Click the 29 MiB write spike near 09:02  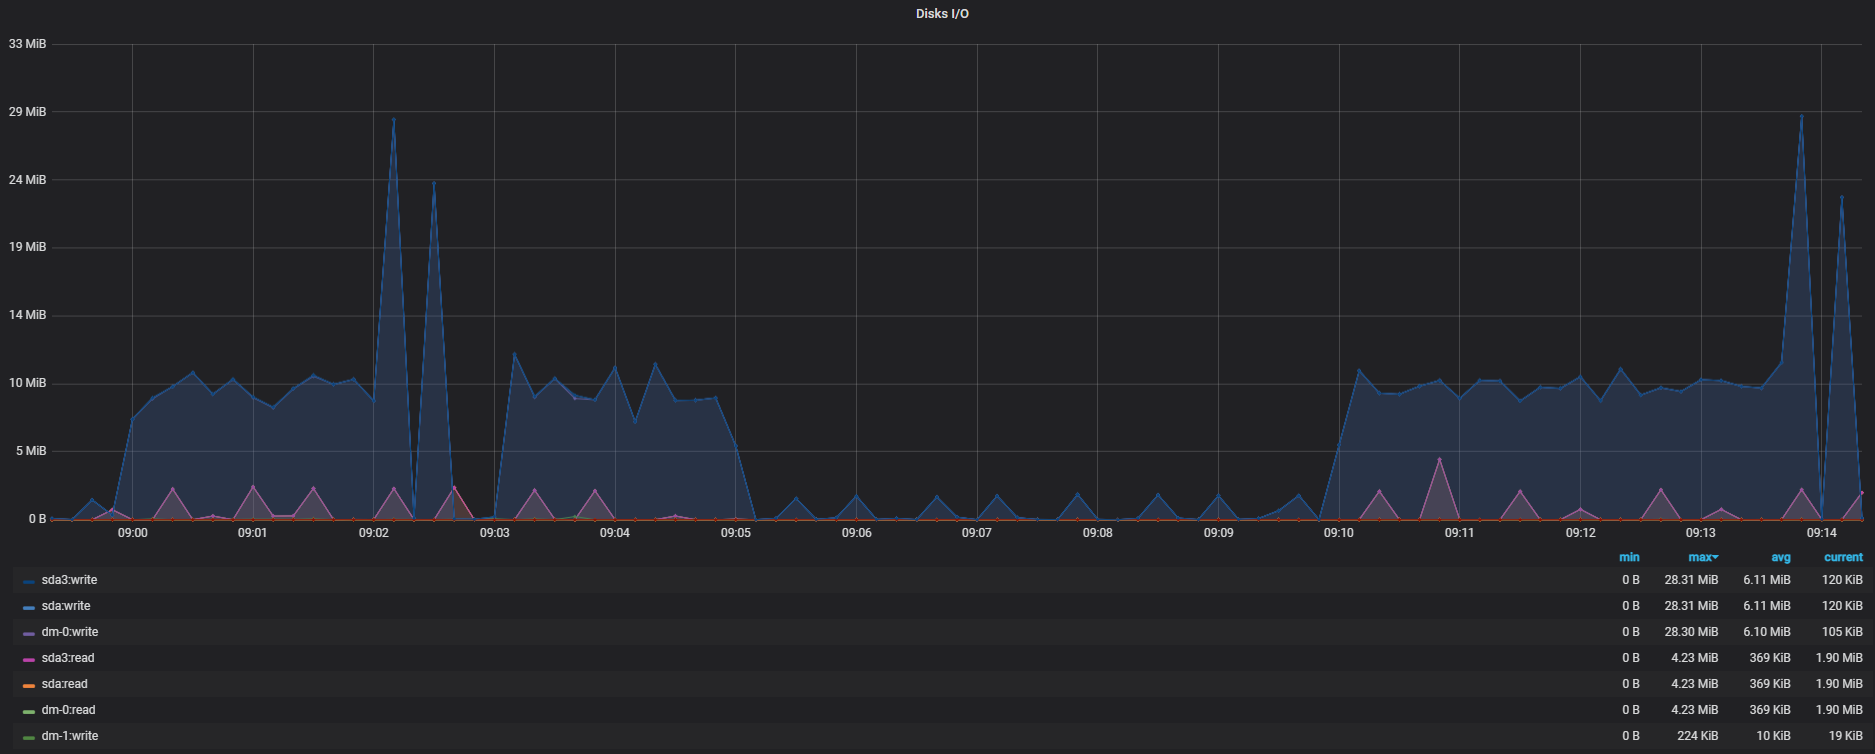point(393,120)
